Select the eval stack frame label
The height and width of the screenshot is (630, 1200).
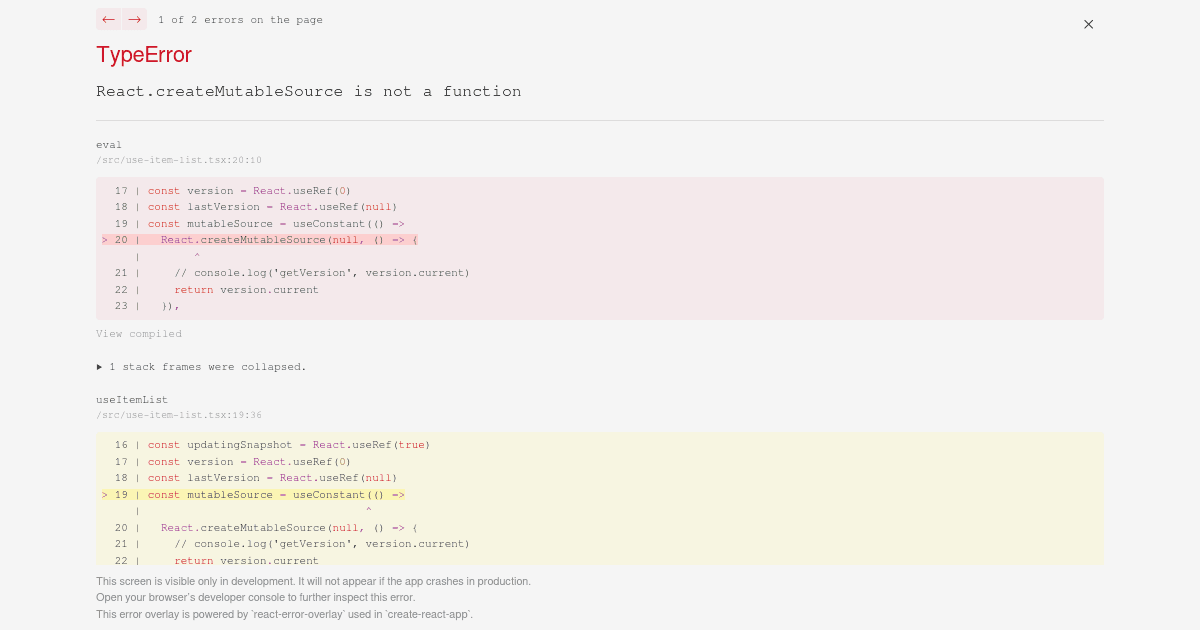point(109,144)
